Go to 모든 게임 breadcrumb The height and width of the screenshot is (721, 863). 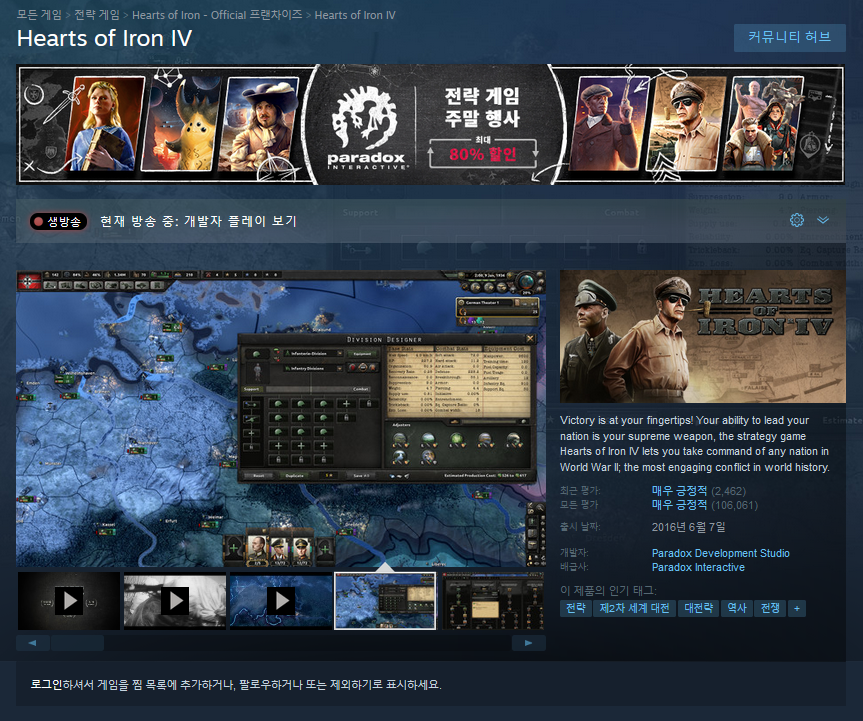click(x=39, y=15)
